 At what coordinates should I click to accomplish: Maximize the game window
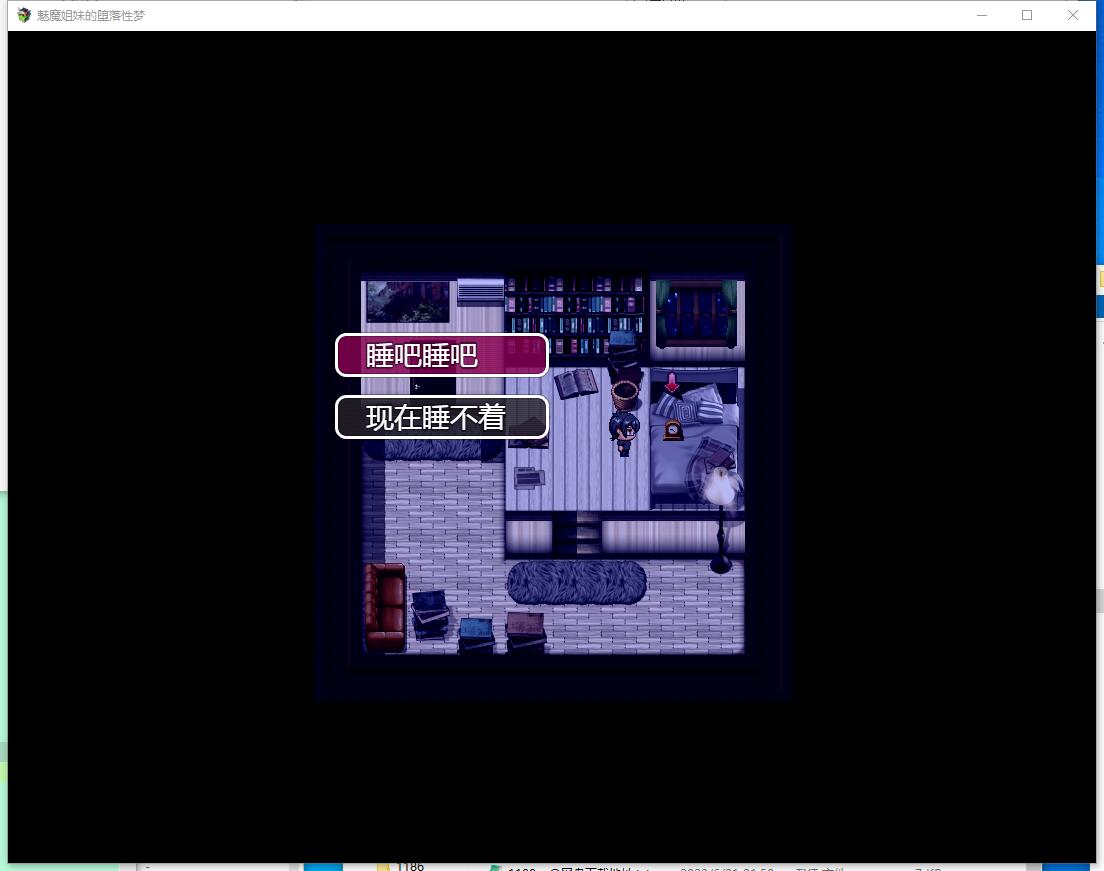(x=1026, y=15)
